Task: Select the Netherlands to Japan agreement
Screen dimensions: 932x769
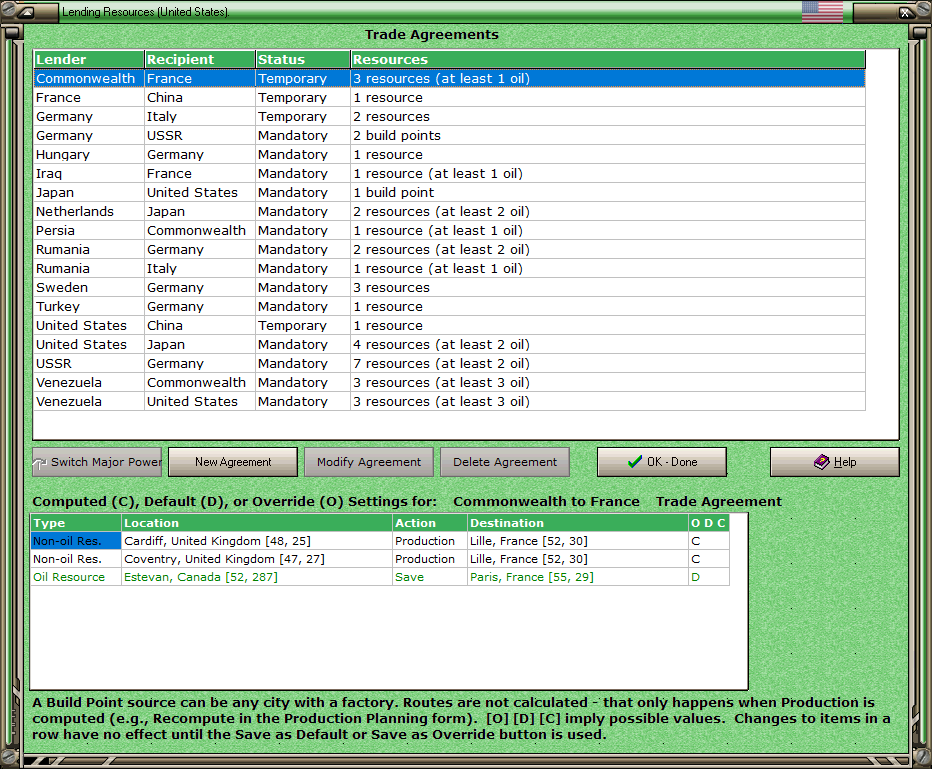Action: pyautogui.click(x=449, y=212)
